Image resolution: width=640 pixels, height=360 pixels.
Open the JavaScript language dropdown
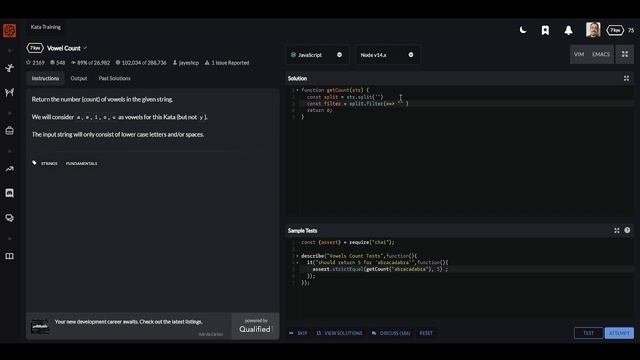click(317, 55)
